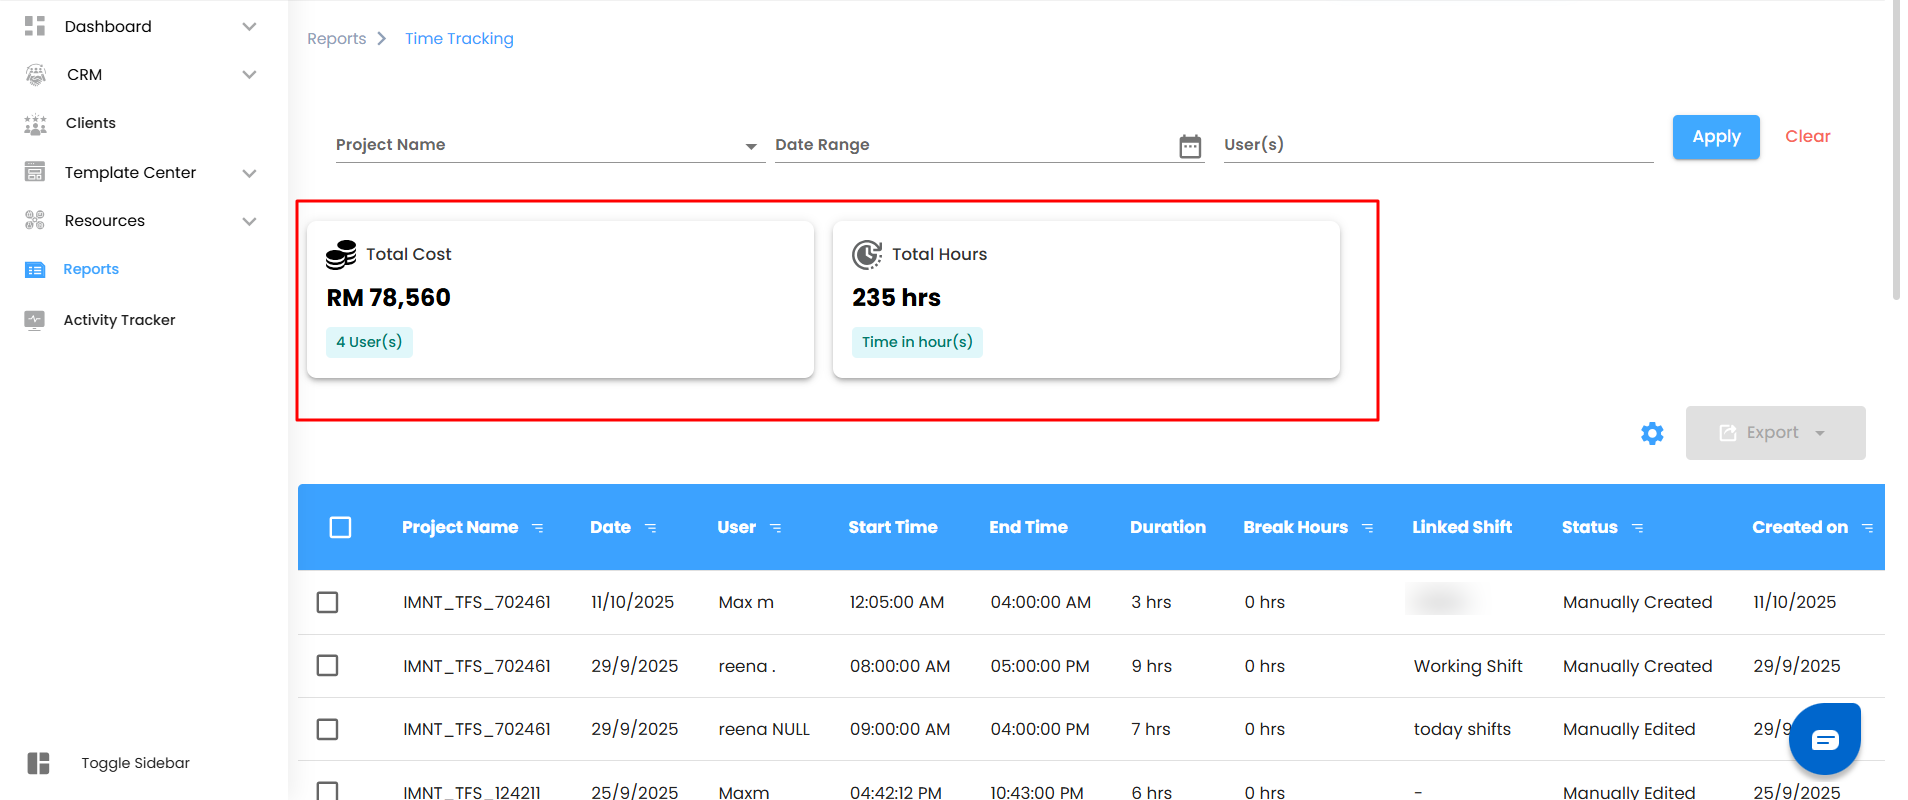Screen dimensions: 1908x800
Task: Click the Maxm user cell
Action: (x=743, y=792)
